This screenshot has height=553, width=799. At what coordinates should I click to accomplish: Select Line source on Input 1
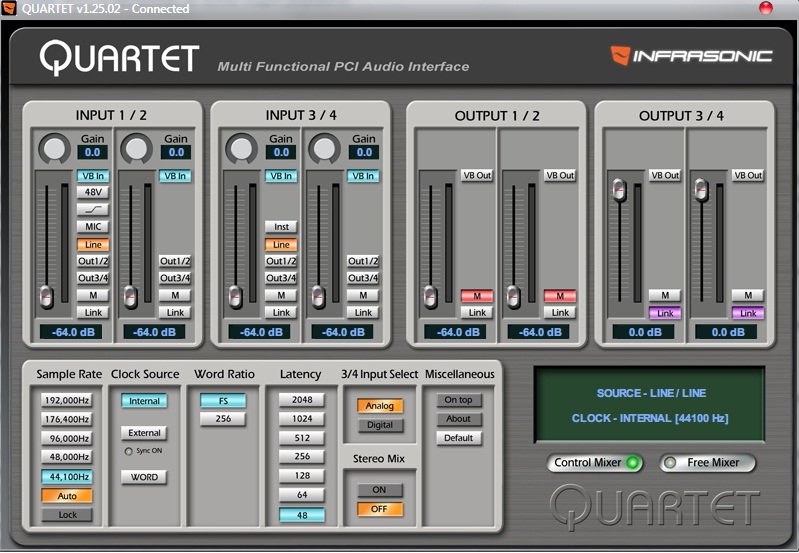click(93, 245)
